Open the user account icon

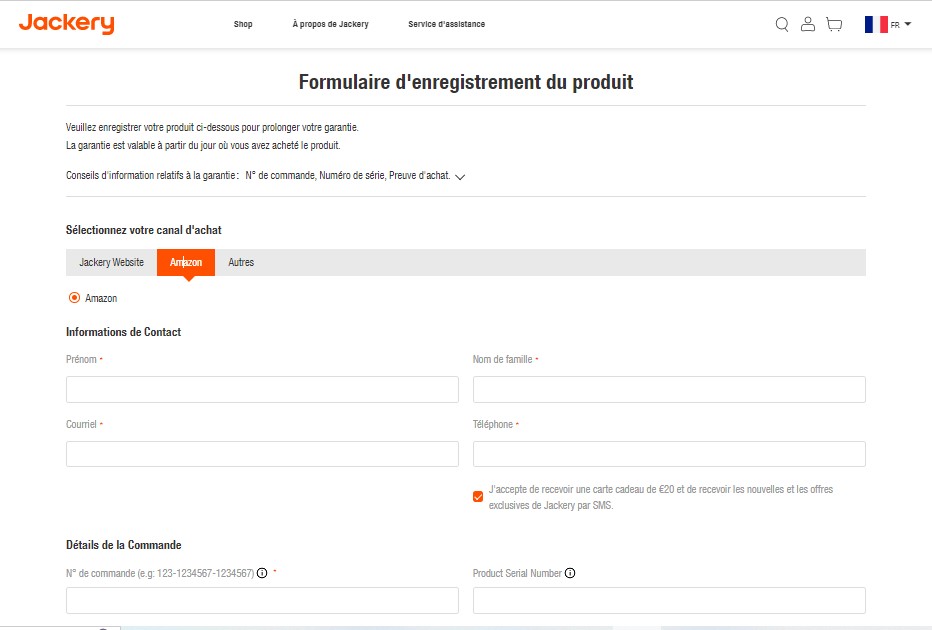click(x=808, y=24)
